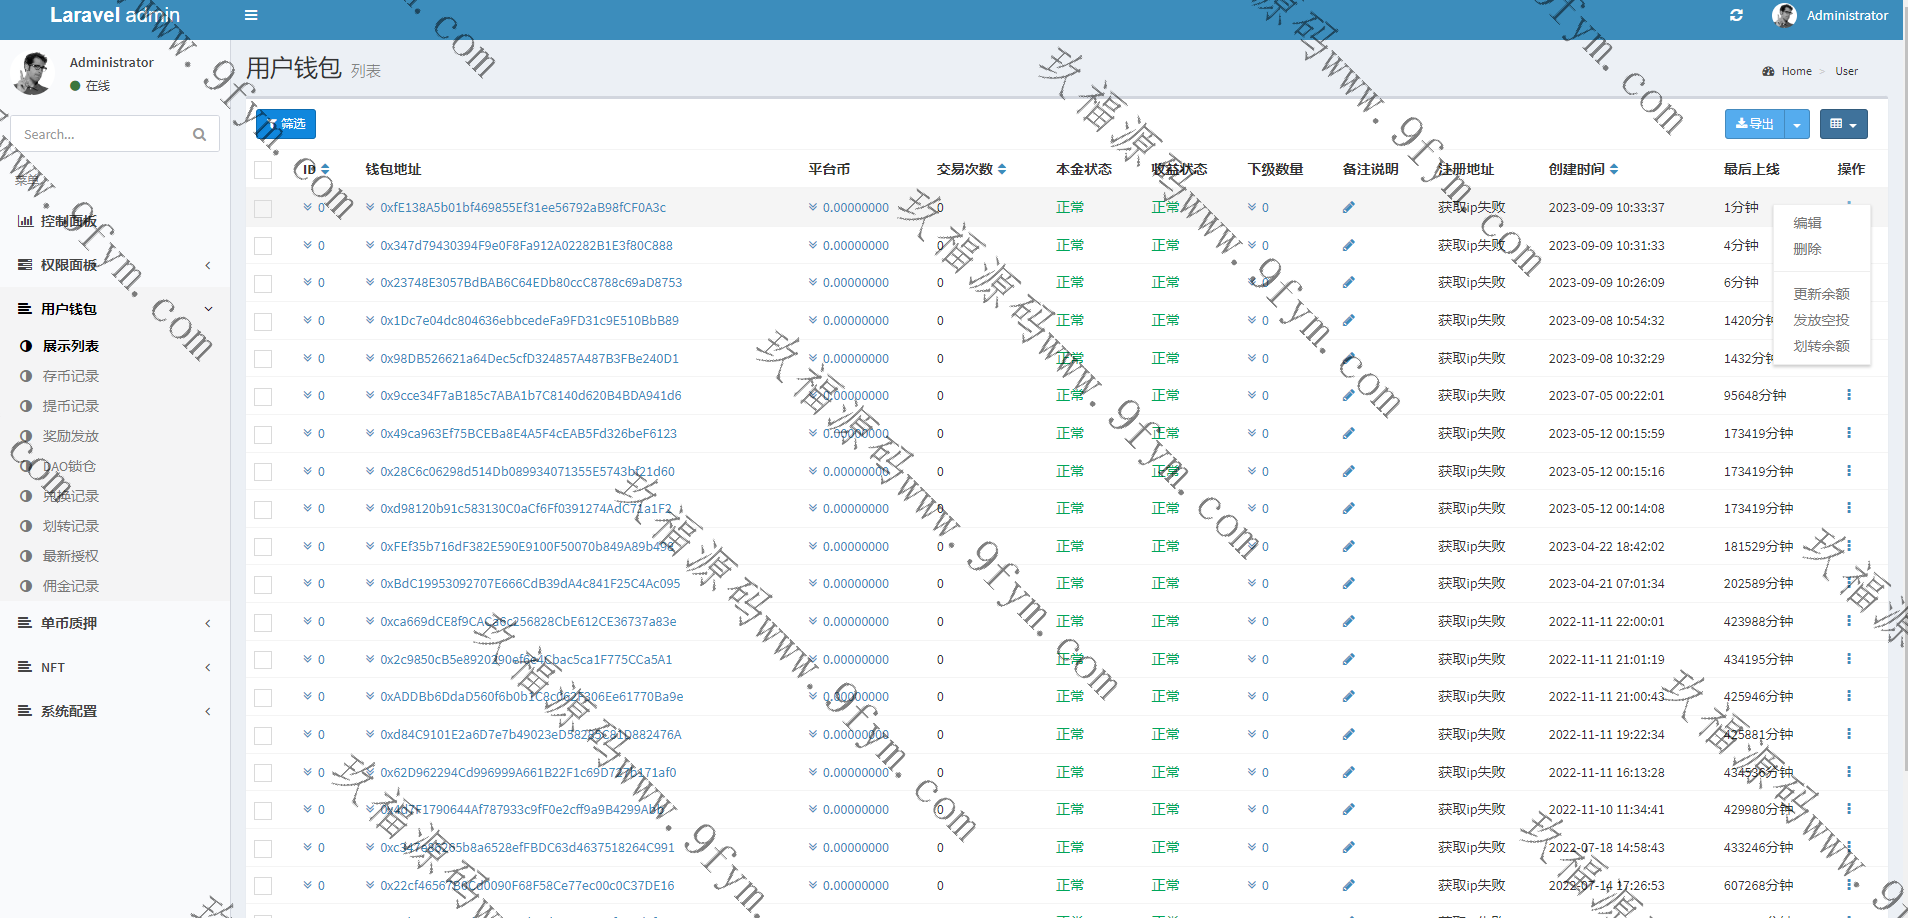Viewport: 1908px width, 918px height.
Task: Click 导出 export button
Action: click(x=1754, y=124)
